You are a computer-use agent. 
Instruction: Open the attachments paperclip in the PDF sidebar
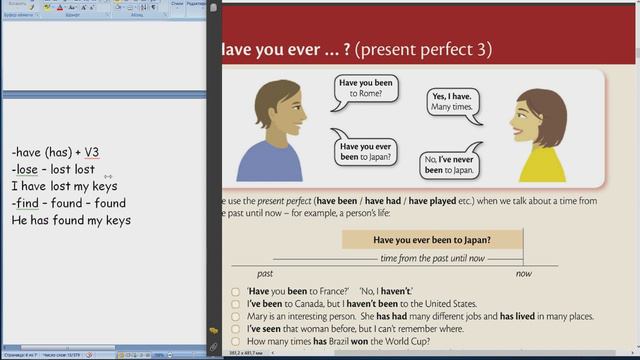(213, 347)
